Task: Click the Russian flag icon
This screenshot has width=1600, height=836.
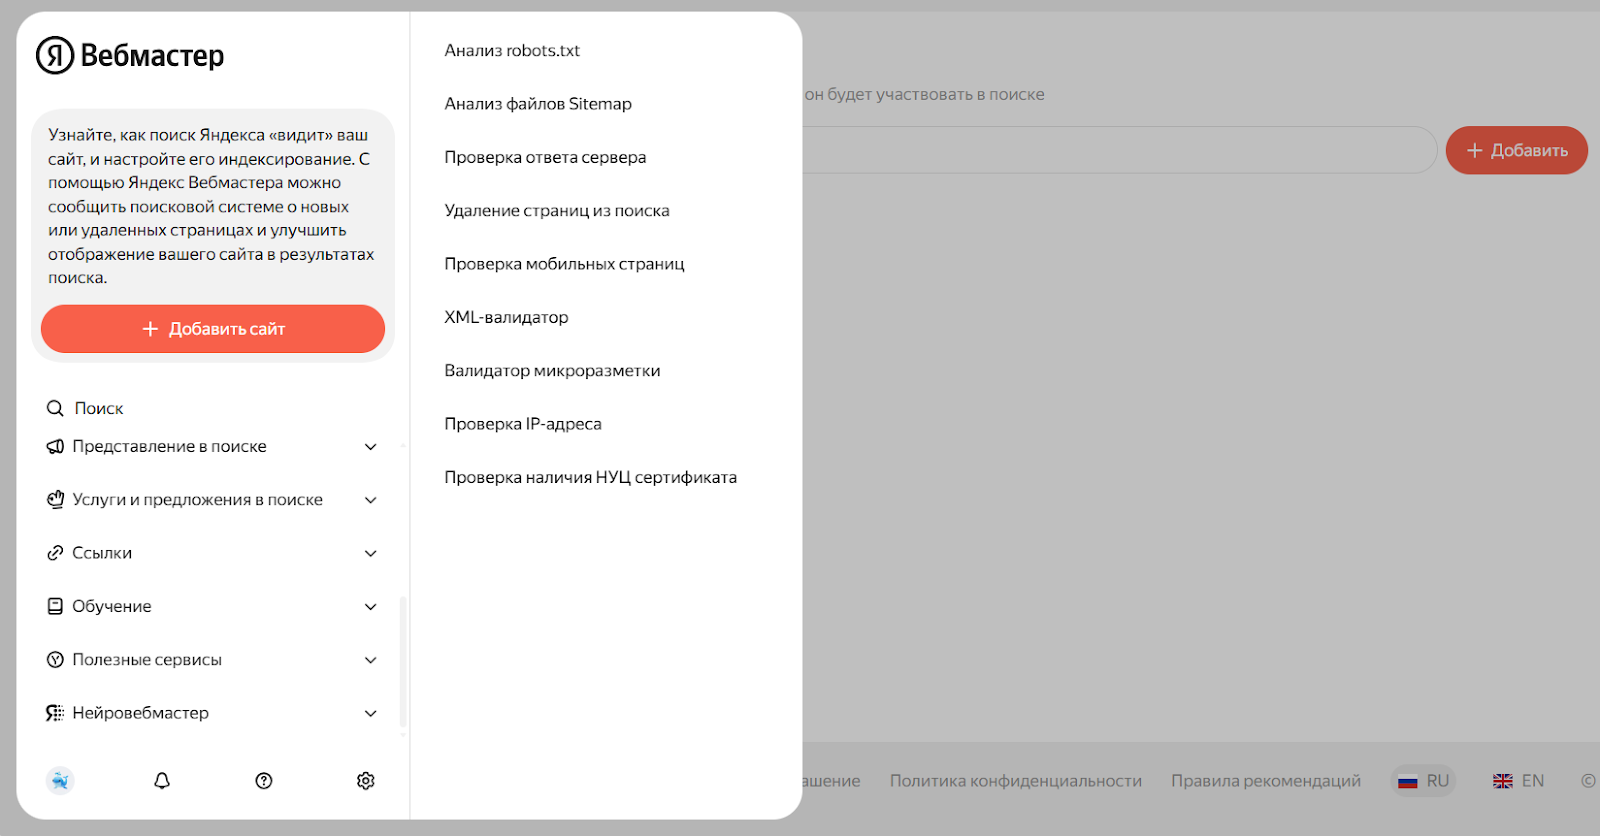Action: tap(1408, 782)
